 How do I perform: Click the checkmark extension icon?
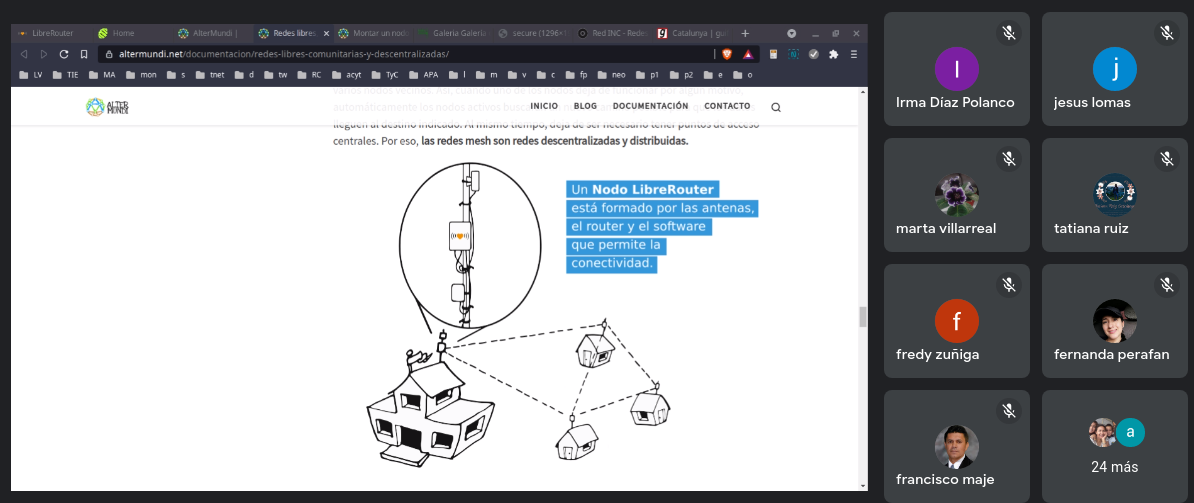[814, 54]
